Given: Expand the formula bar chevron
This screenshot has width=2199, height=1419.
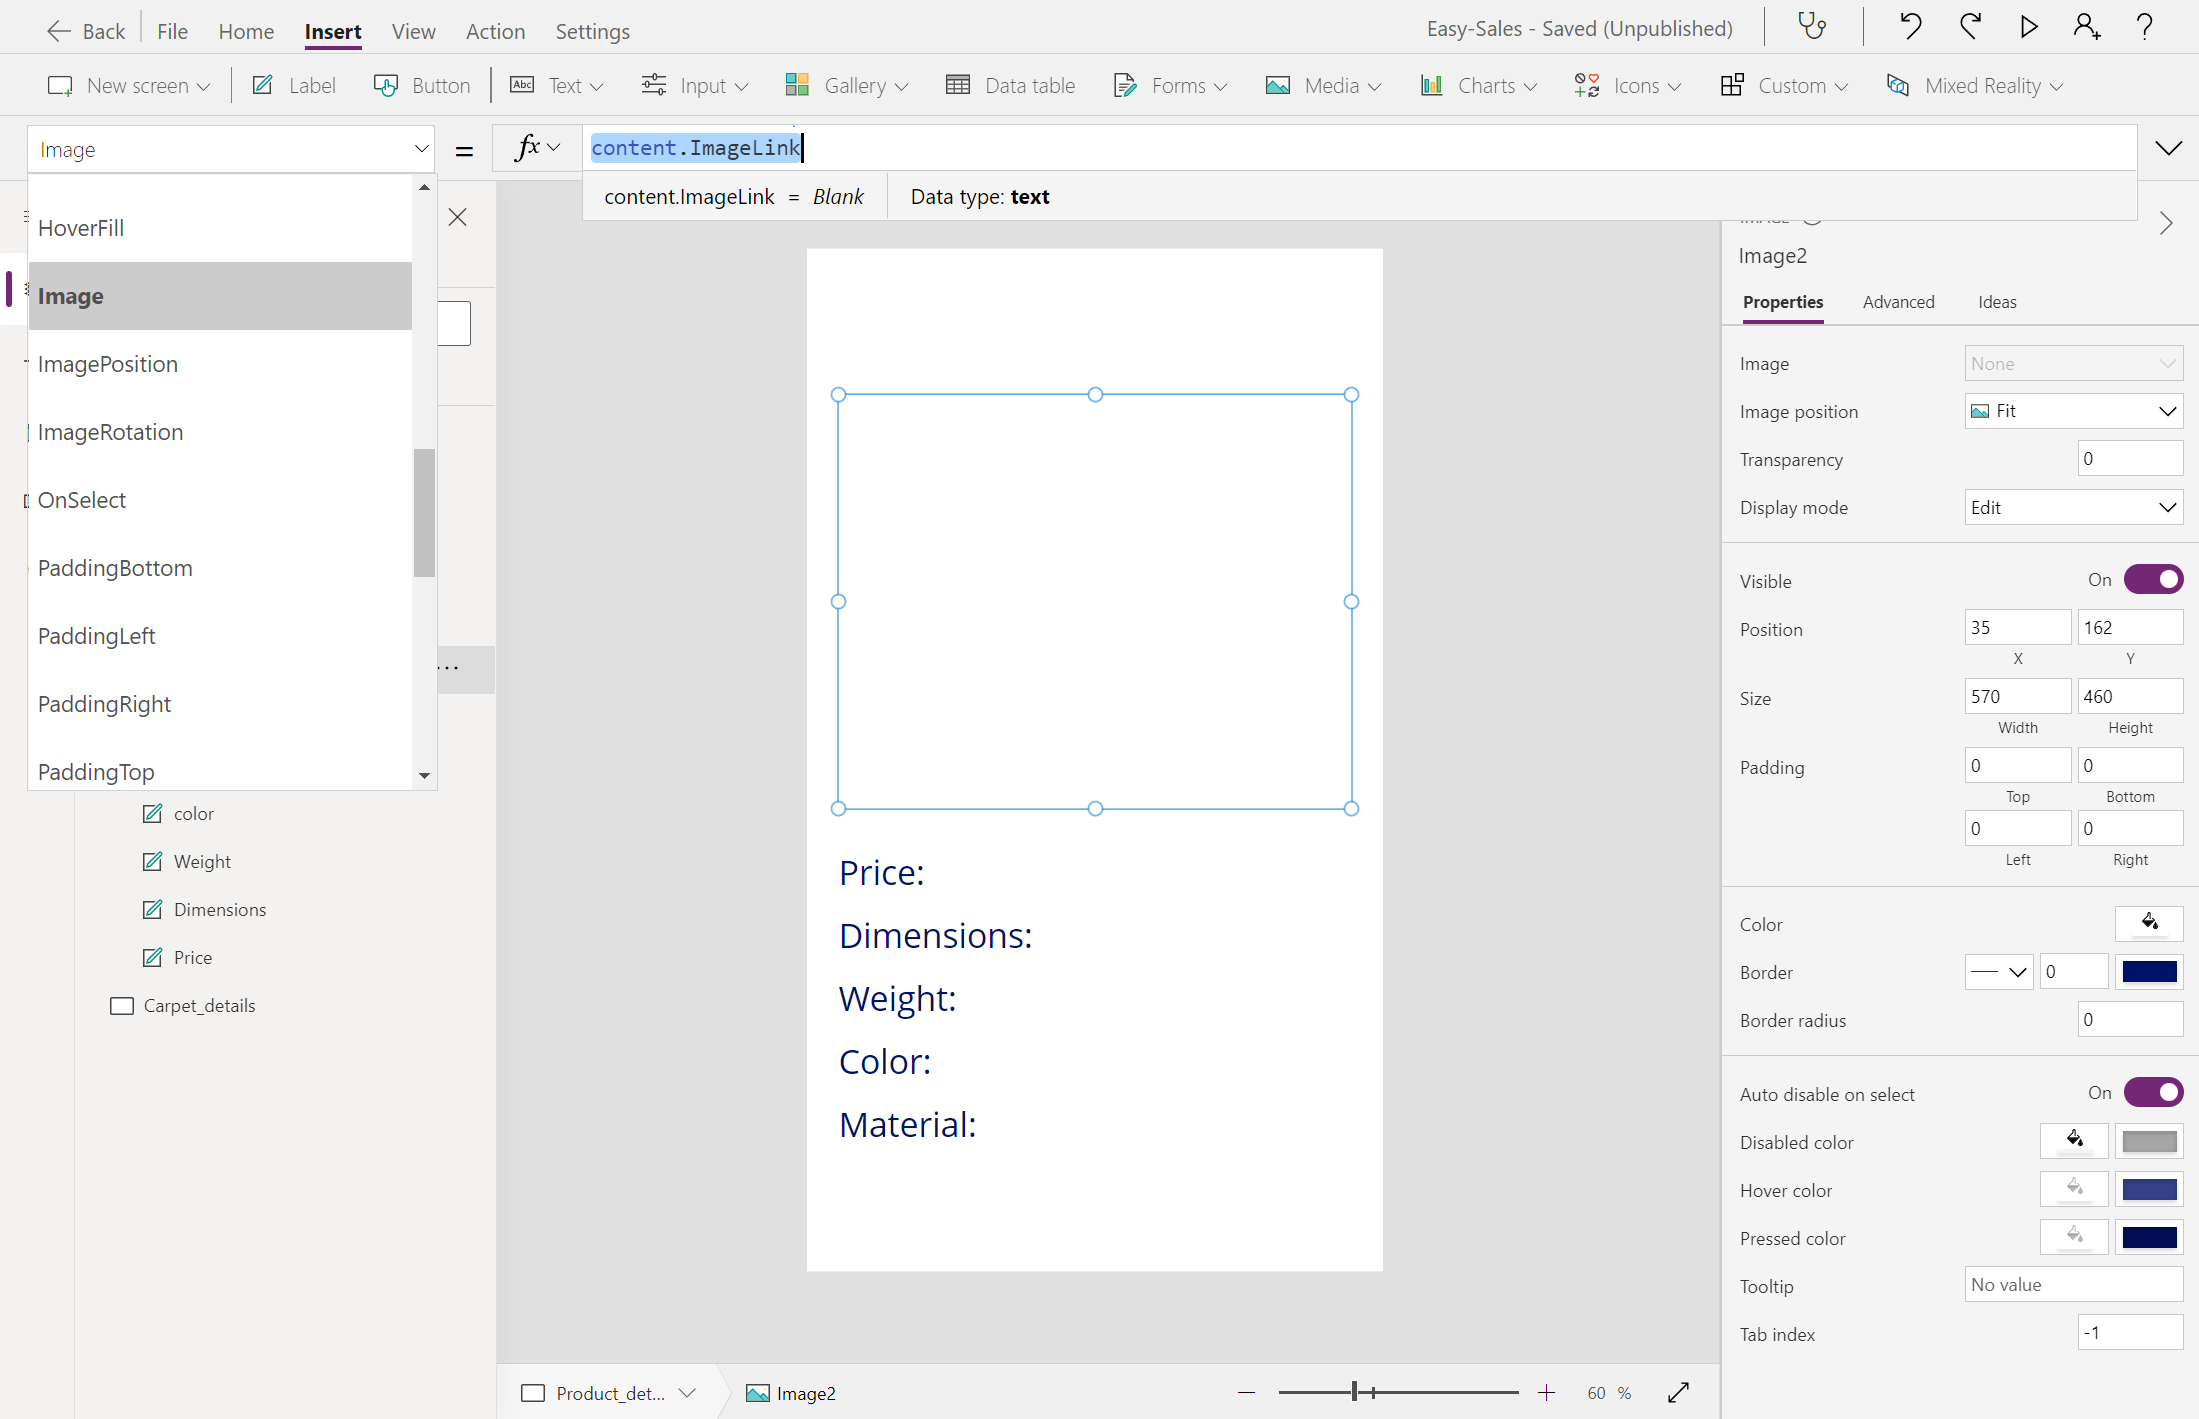Looking at the screenshot, I should [2168, 149].
